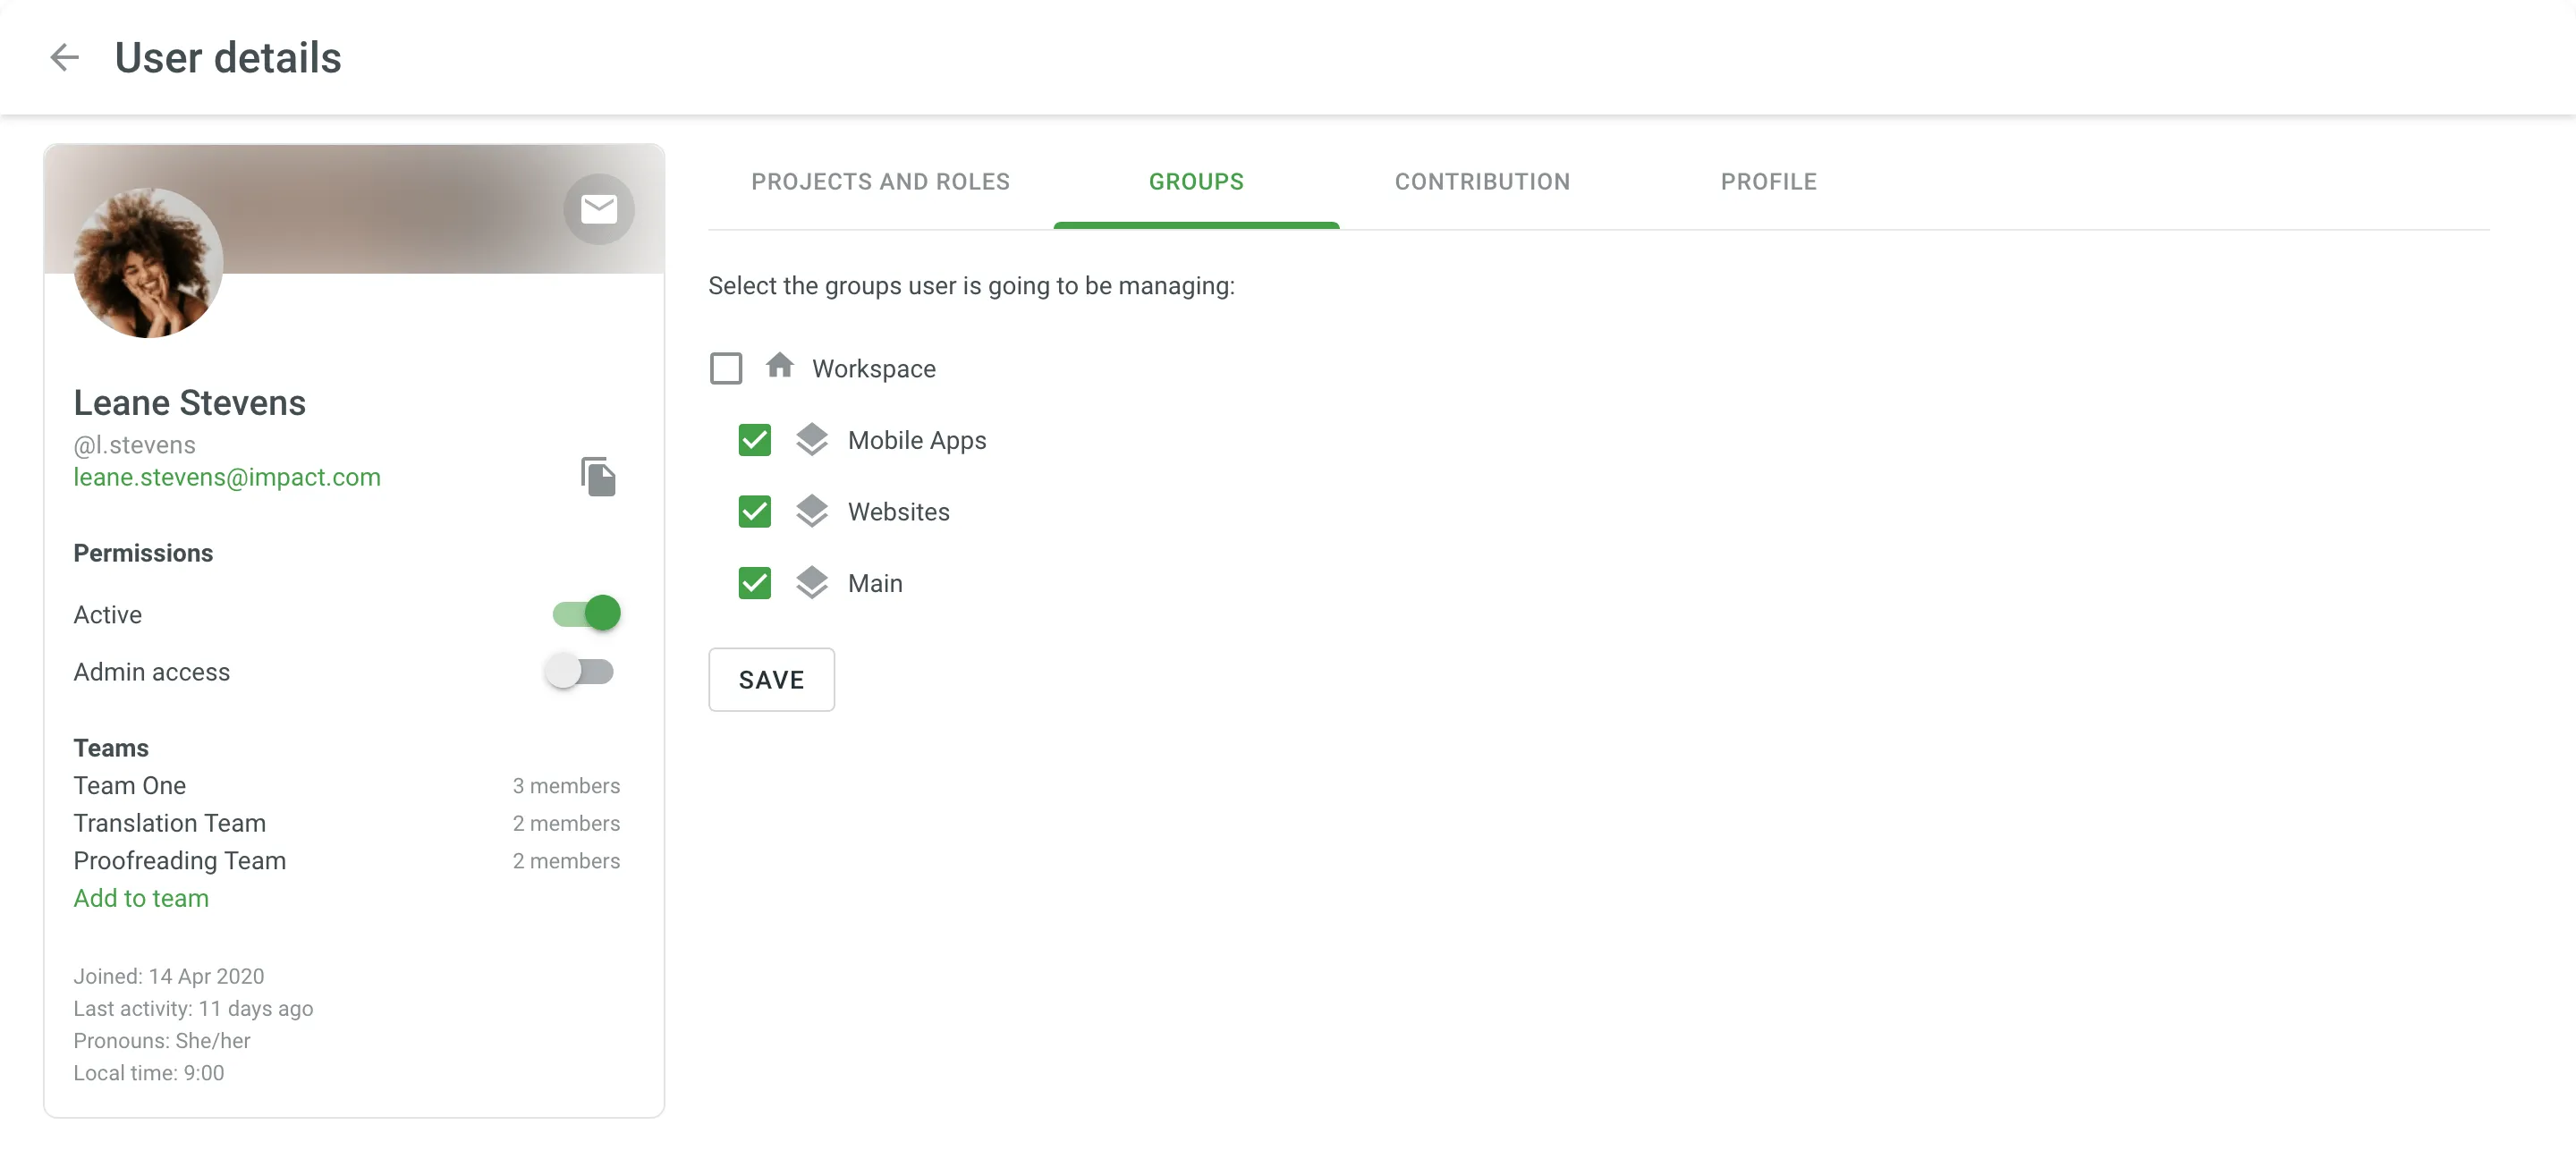This screenshot has width=2576, height=1159.
Task: Click the email envelope icon
Action: tap(597, 208)
